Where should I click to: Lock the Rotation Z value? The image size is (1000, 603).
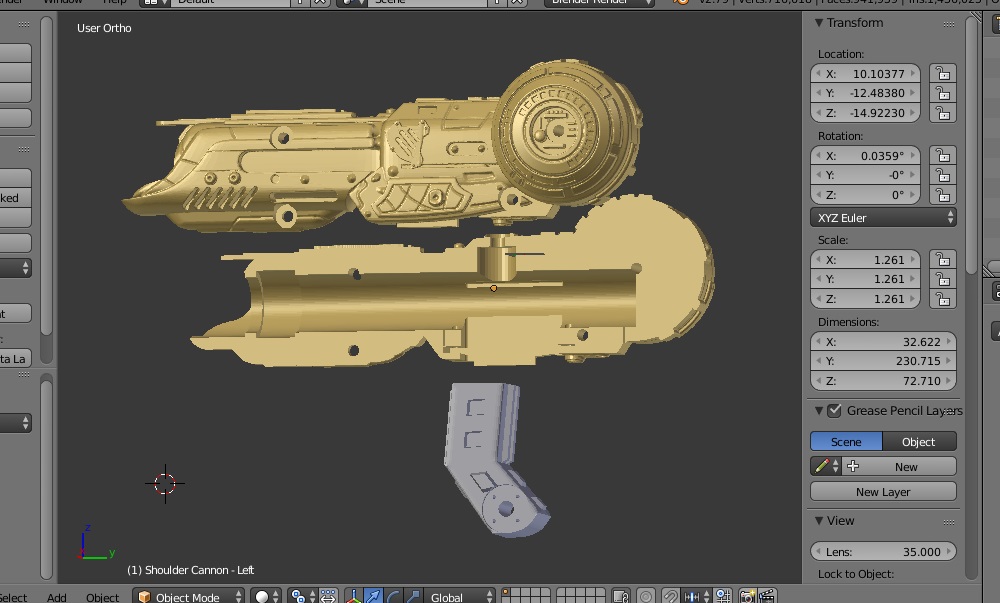(x=943, y=195)
